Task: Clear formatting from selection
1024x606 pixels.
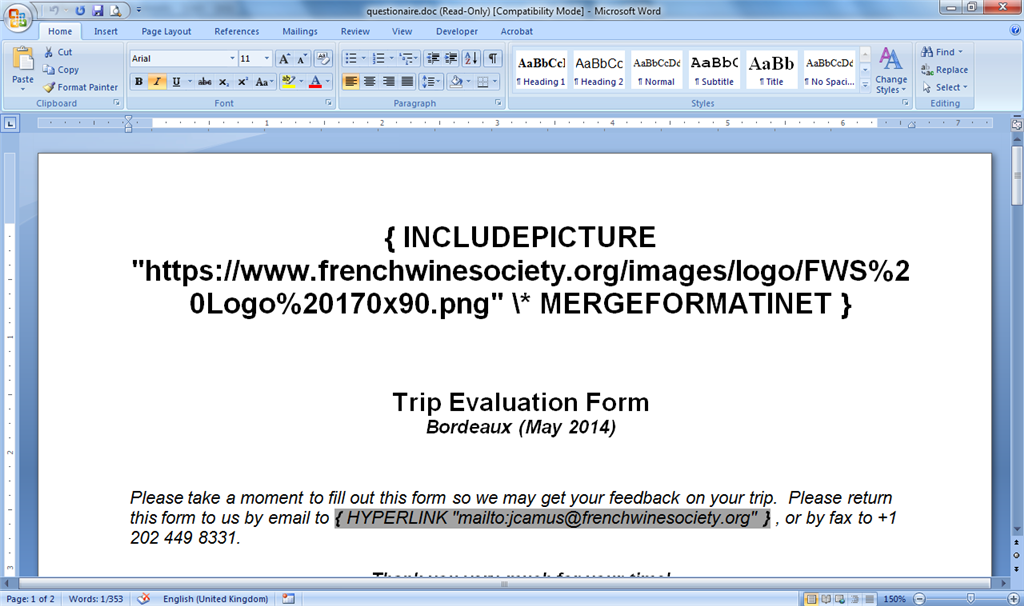Action: click(x=323, y=59)
